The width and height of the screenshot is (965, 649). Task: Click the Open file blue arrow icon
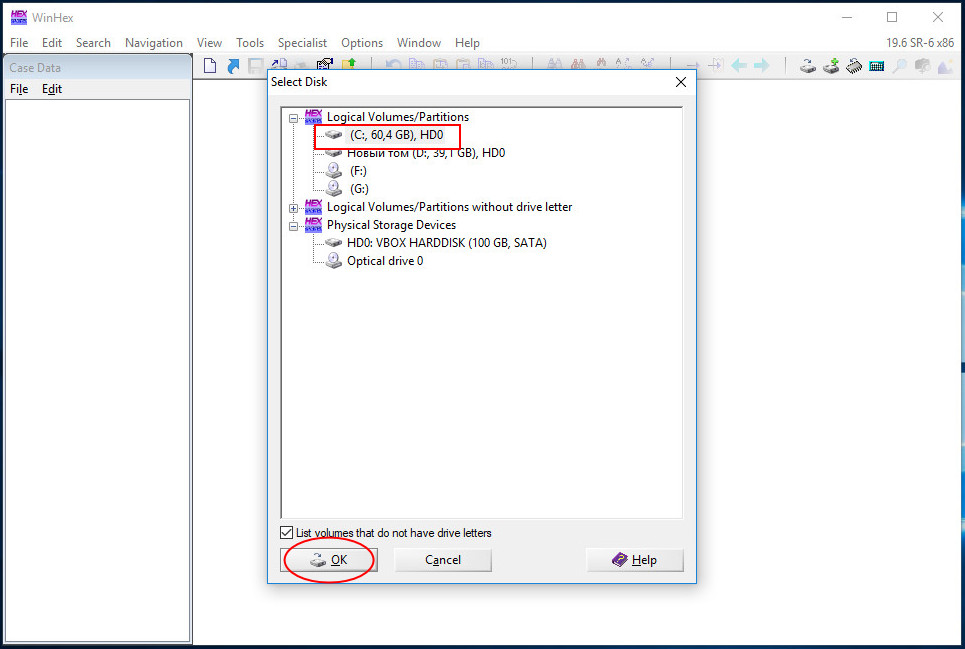tap(233, 65)
